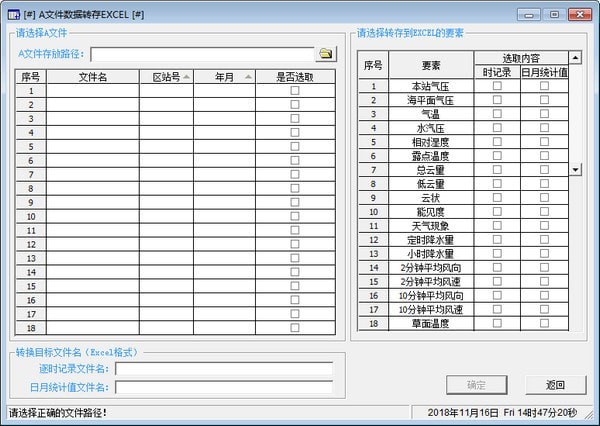Click the 时记录 column header
The height and width of the screenshot is (426, 600).
[x=497, y=72]
